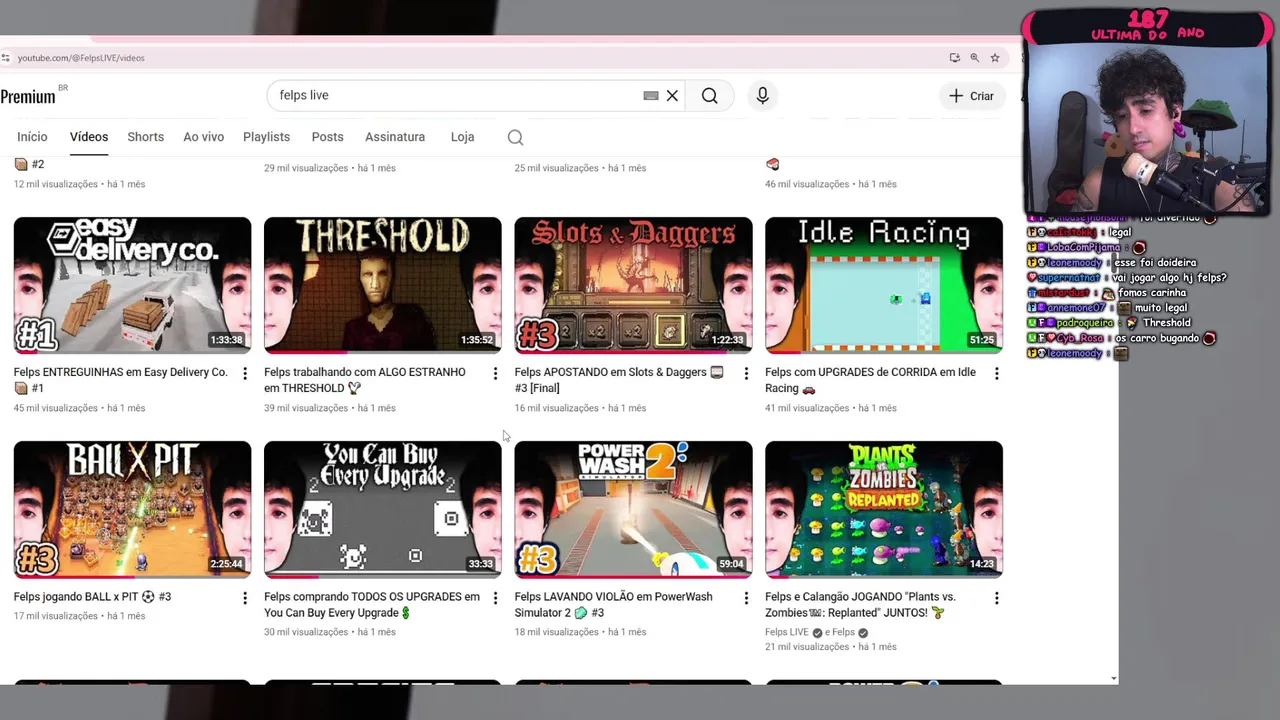Open more options for BALL x PIT video
1280x720 pixels.
(245, 598)
